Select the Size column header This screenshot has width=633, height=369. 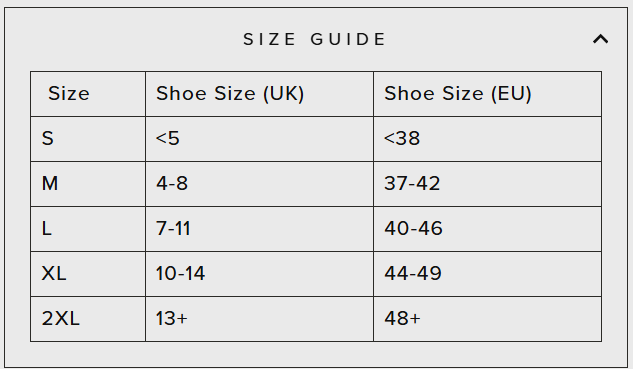point(88,94)
